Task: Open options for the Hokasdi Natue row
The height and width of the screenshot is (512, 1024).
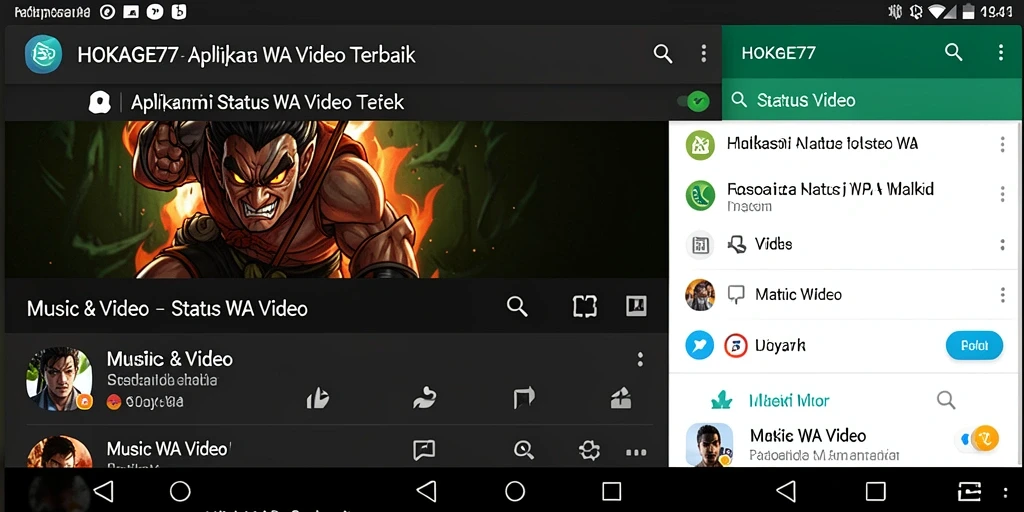Action: point(1002,144)
